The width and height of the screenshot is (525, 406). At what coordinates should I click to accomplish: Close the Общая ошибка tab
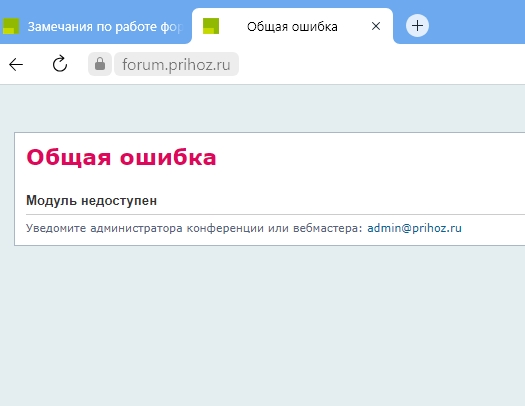point(376,26)
